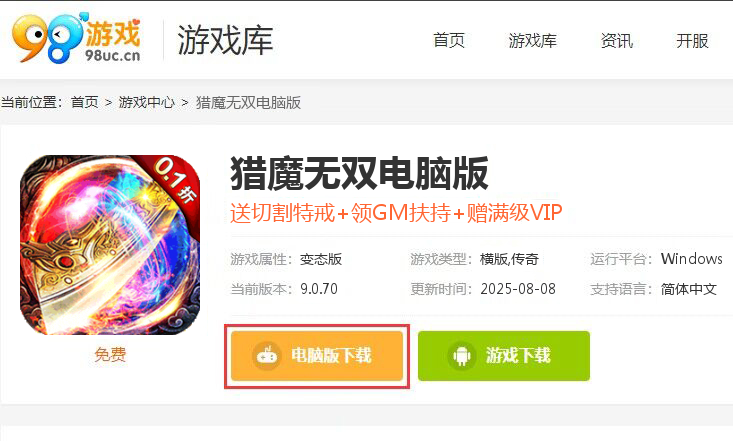The width and height of the screenshot is (733, 441).
Task: Open 游戏库 in the navigation bar
Action: coord(532,41)
